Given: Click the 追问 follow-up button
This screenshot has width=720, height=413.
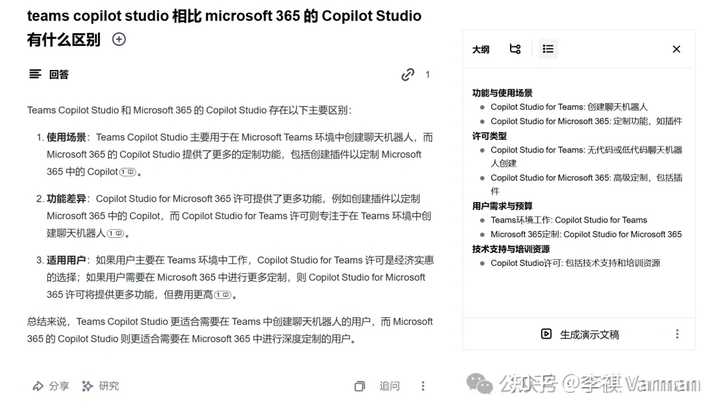Looking at the screenshot, I should click(389, 386).
